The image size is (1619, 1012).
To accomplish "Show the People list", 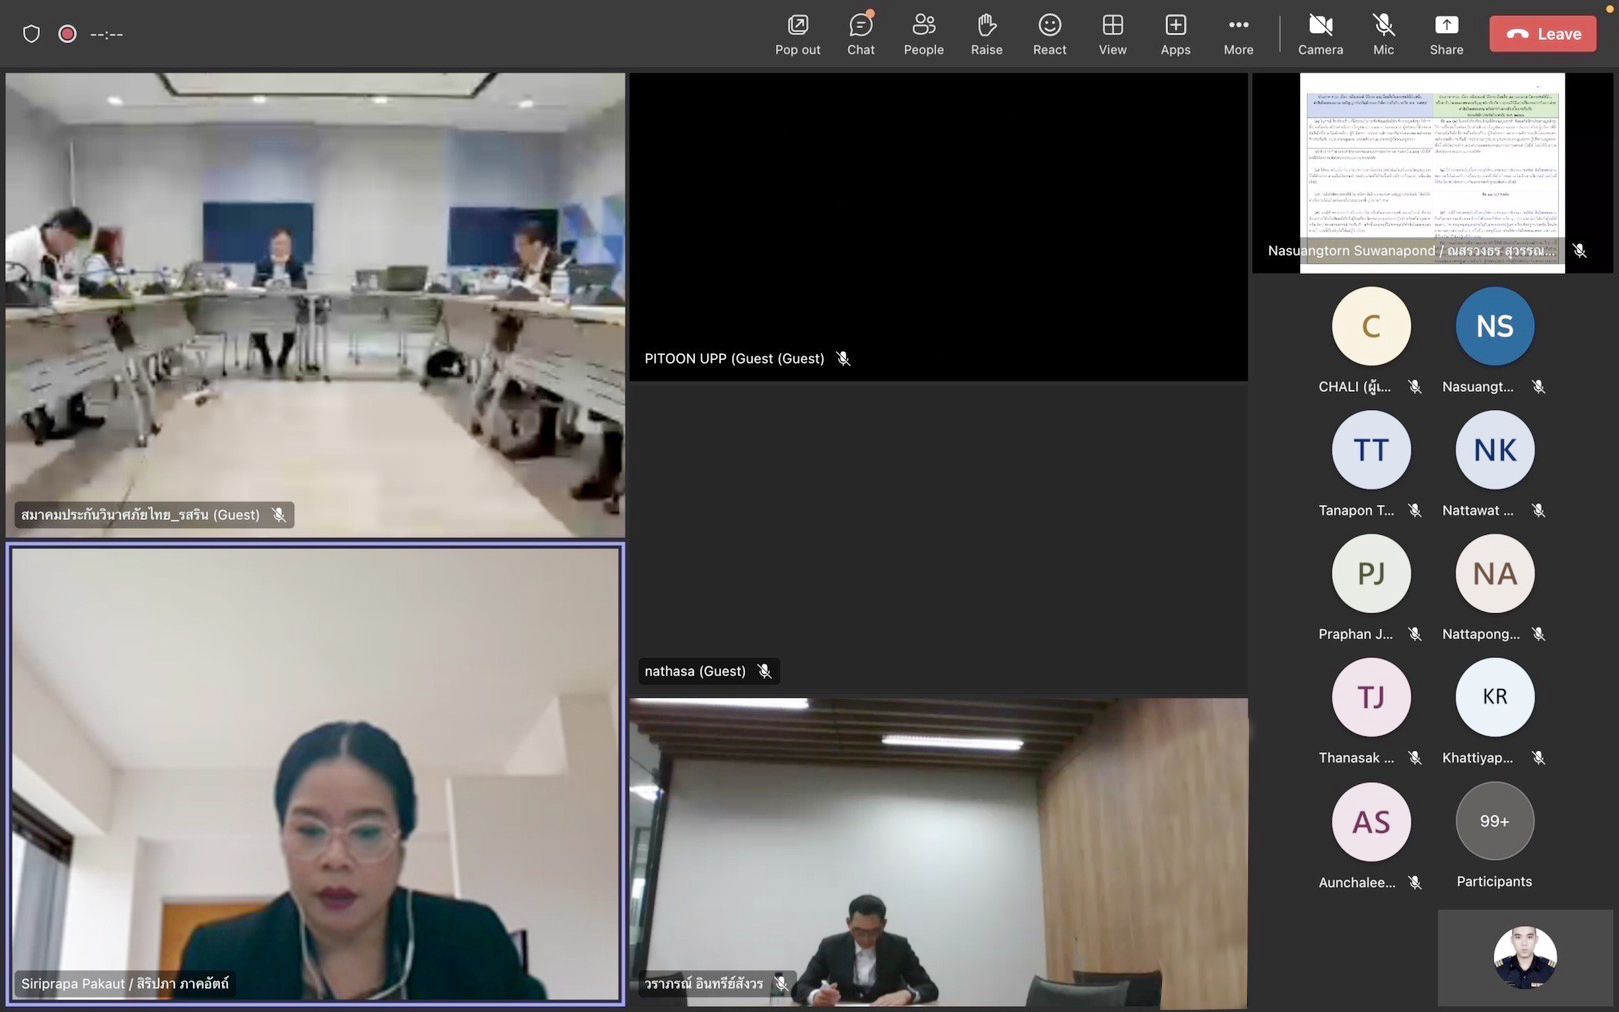I will coord(923,34).
